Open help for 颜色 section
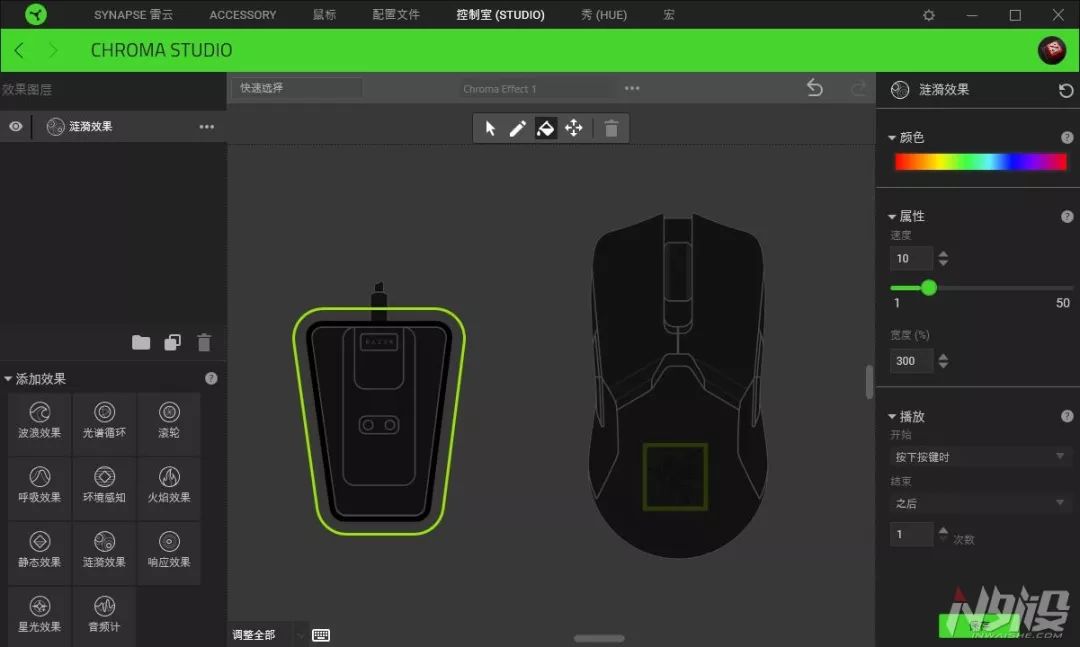Viewport: 1080px width, 647px height. (x=1067, y=138)
